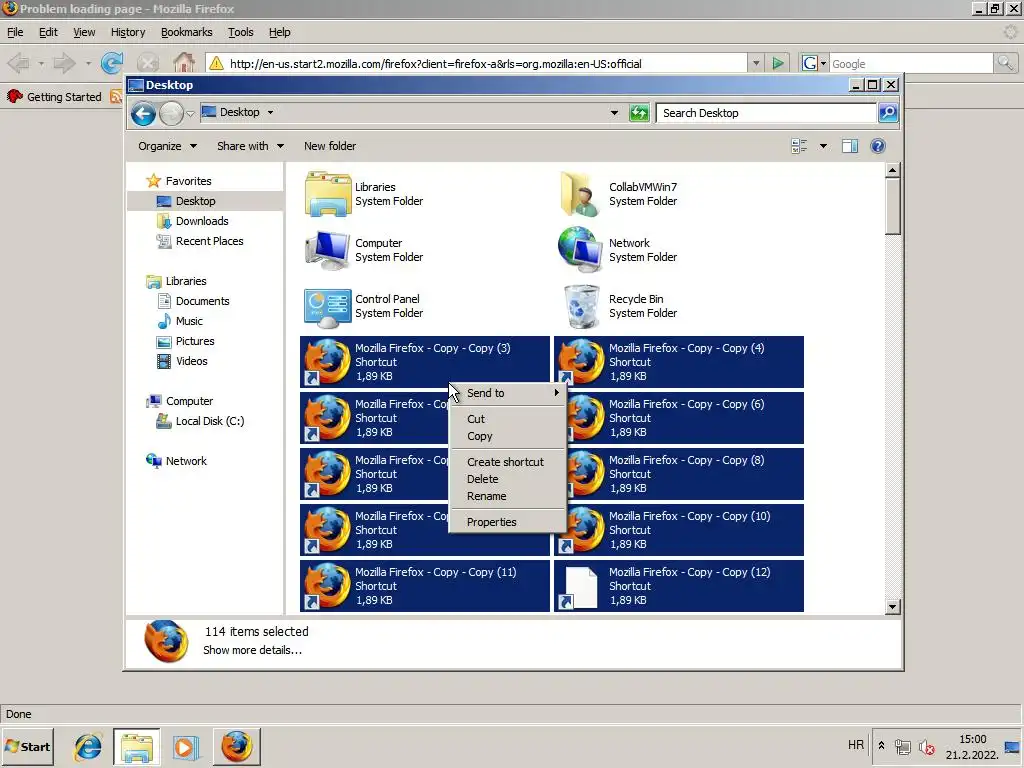Open the recent pages dropdown beside forward button
The height and width of the screenshot is (768, 1024).
pos(190,114)
